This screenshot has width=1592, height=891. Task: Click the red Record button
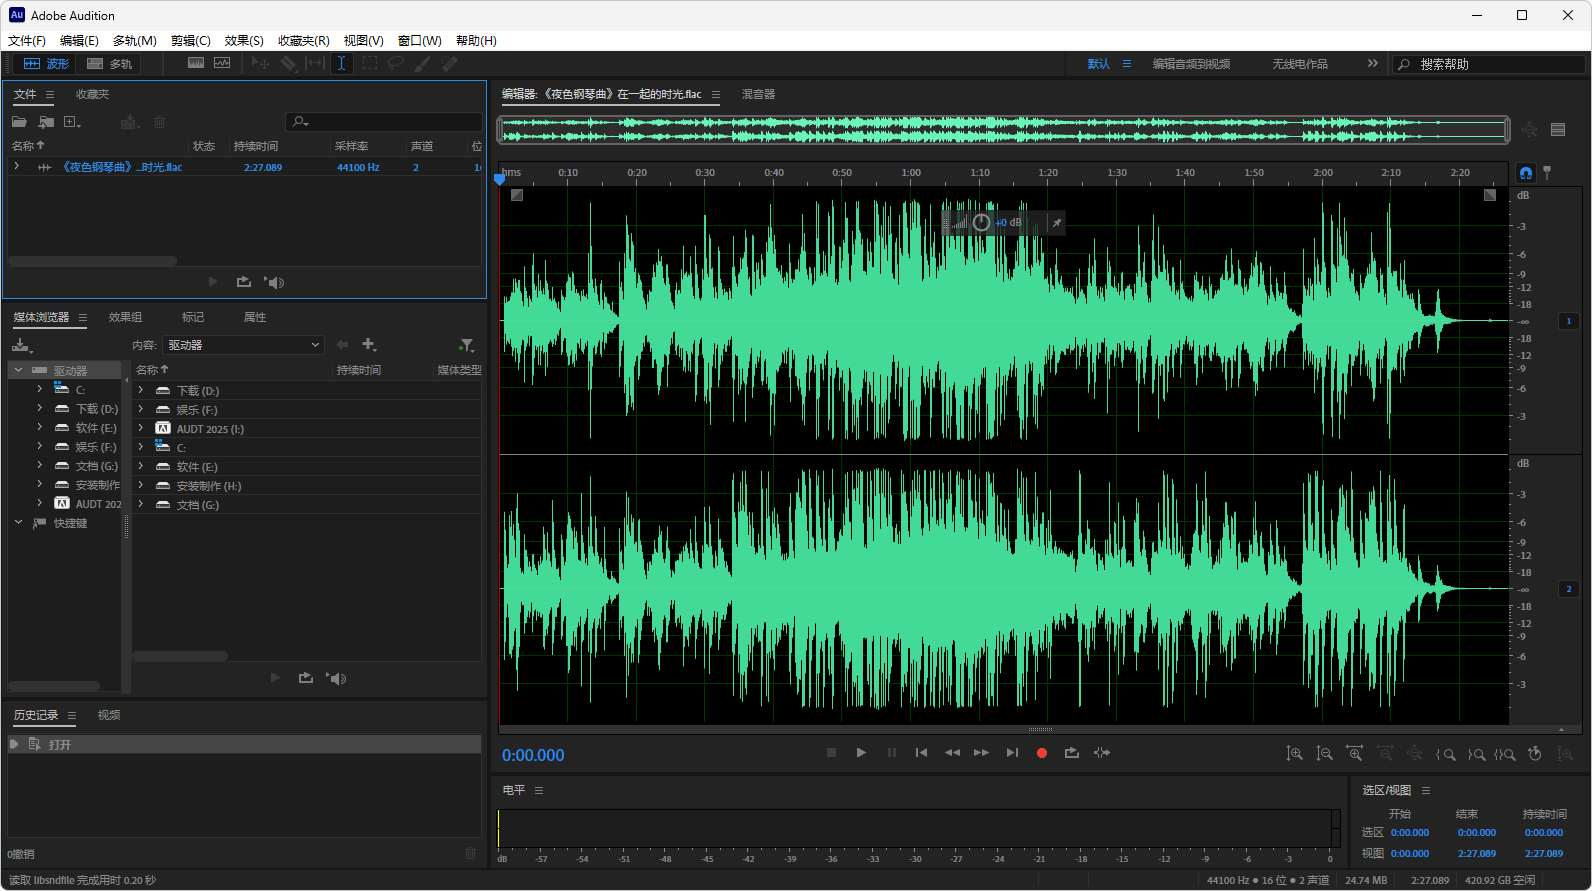pos(1041,753)
